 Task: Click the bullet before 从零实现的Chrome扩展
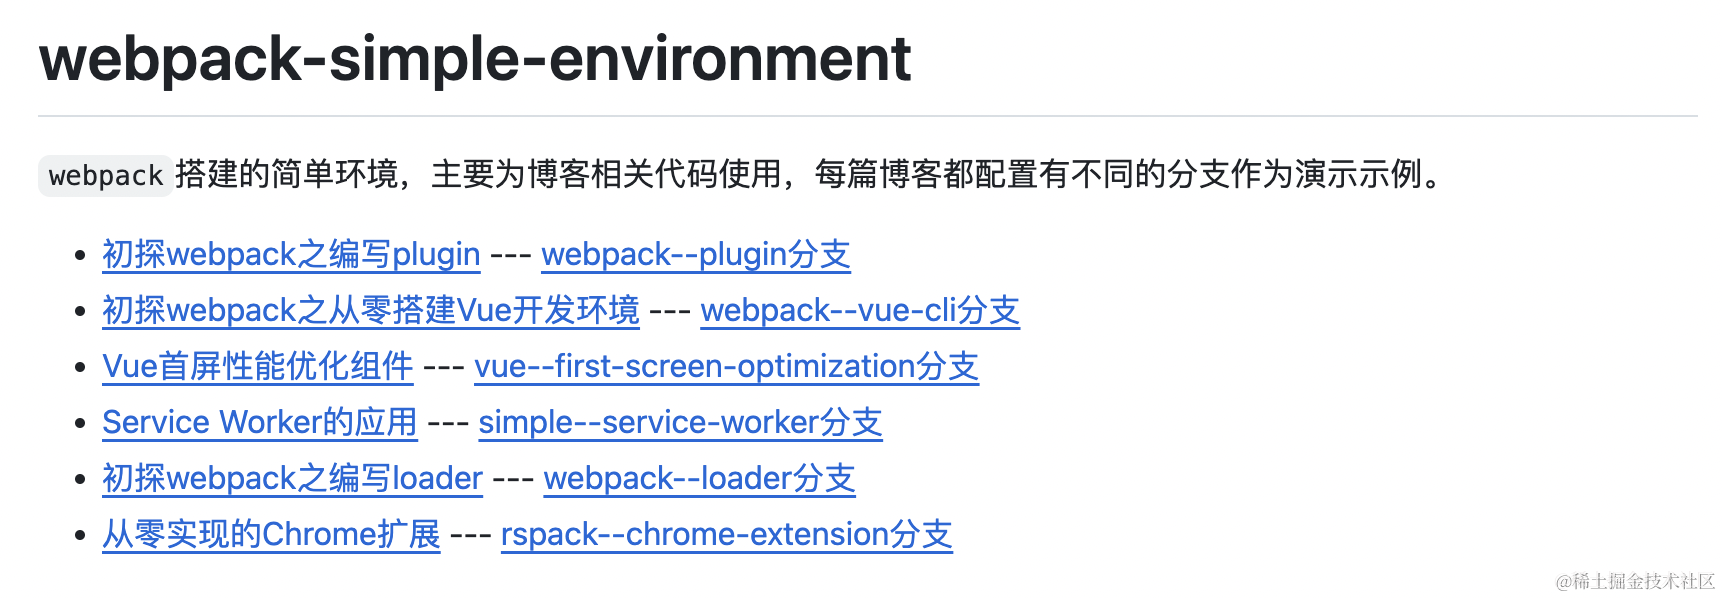coord(81,536)
